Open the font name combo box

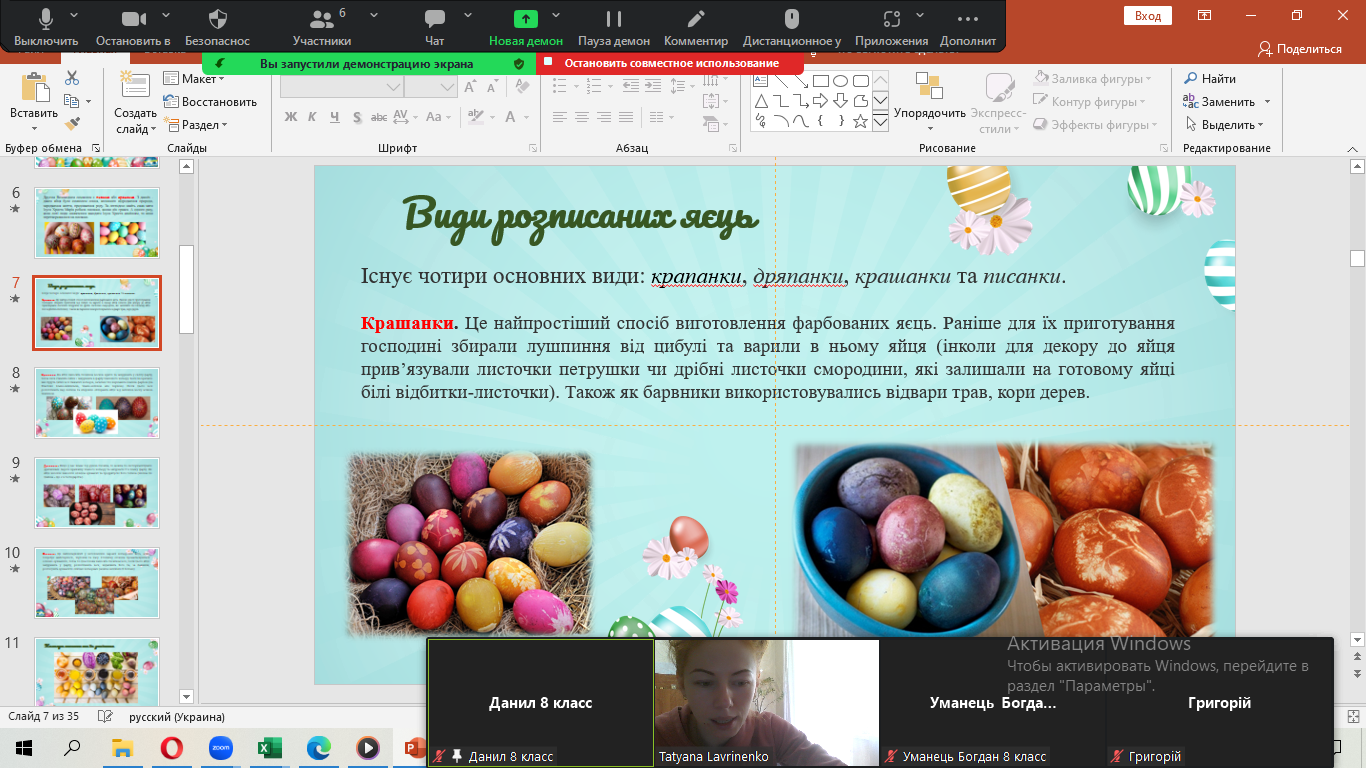tap(341, 87)
